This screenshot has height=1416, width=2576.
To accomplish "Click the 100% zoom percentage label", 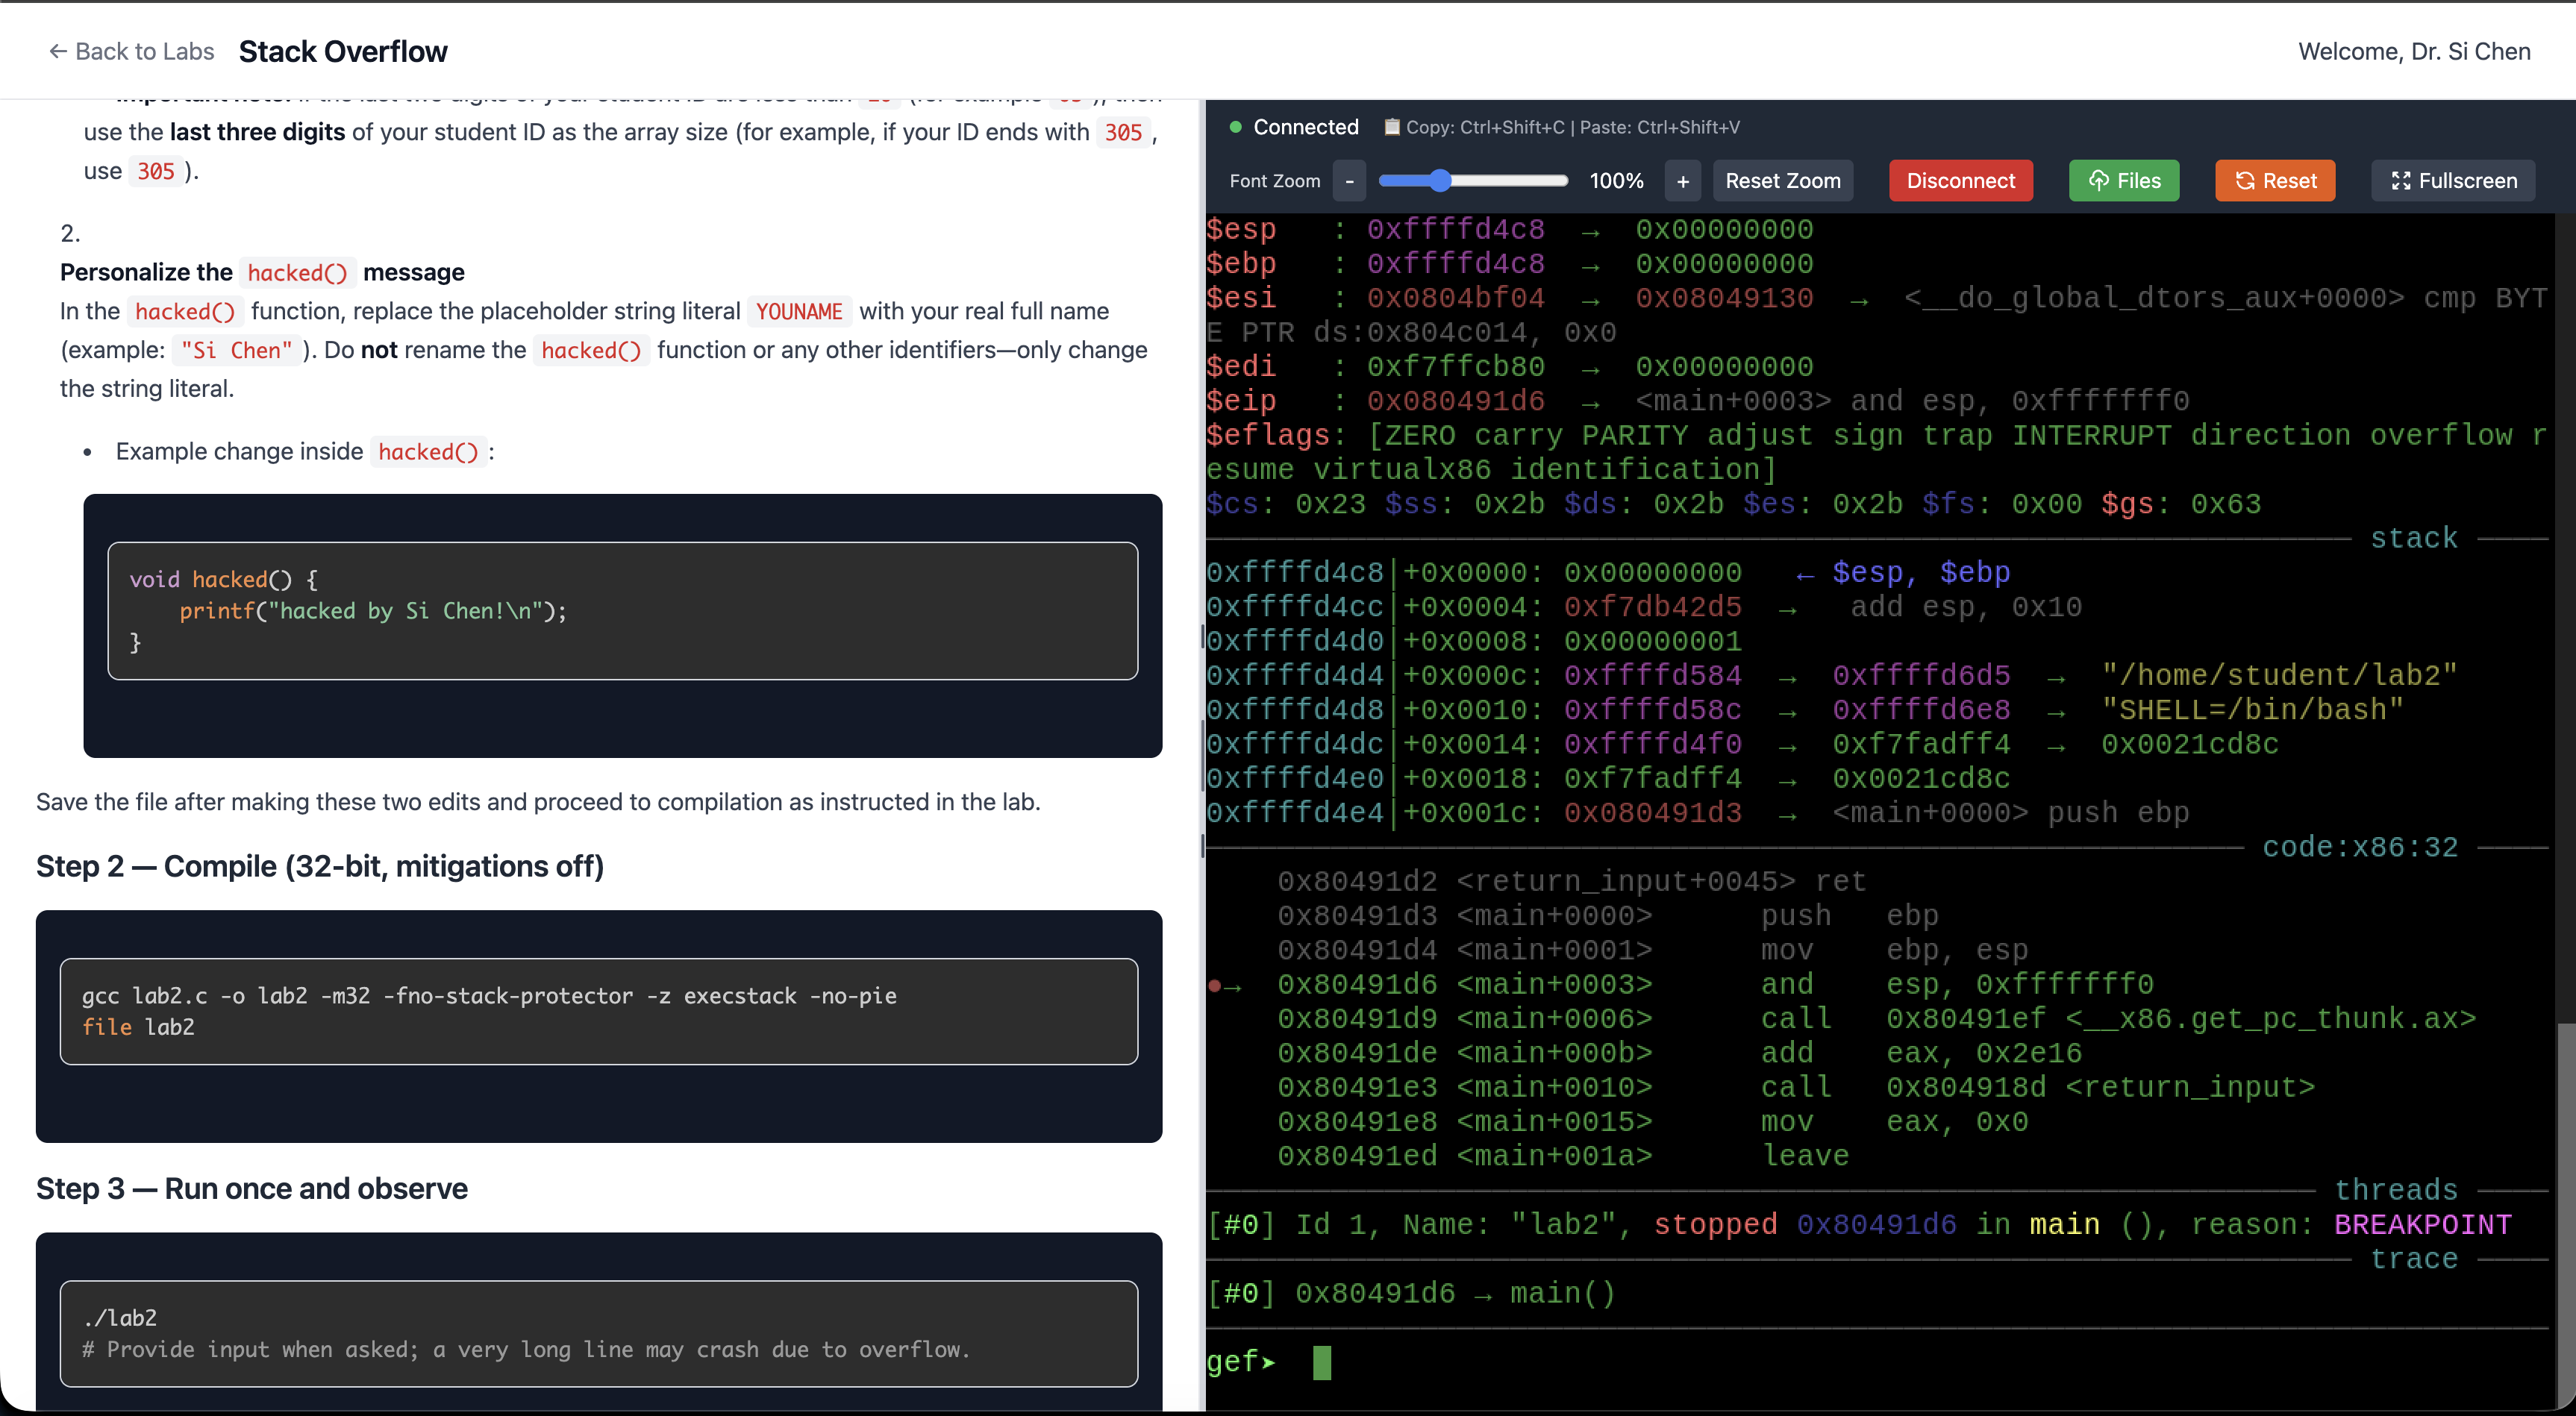I will pos(1616,180).
